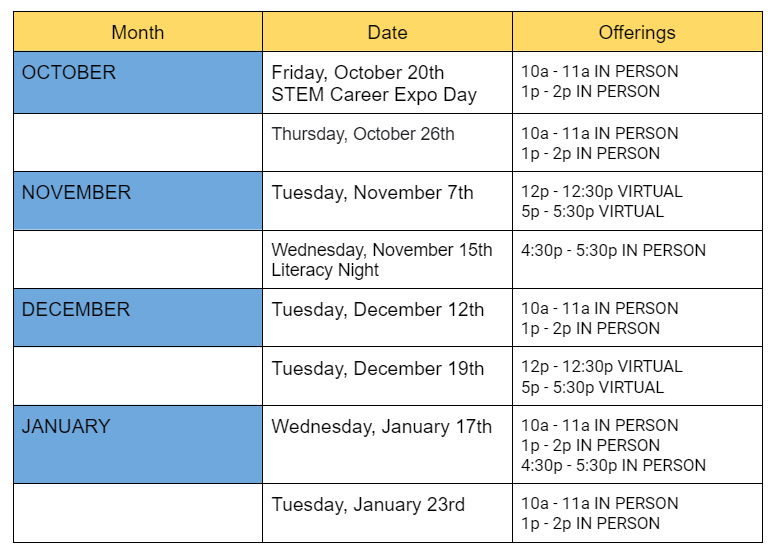Click the Offerings column header
The image size is (776, 554).
(x=637, y=32)
